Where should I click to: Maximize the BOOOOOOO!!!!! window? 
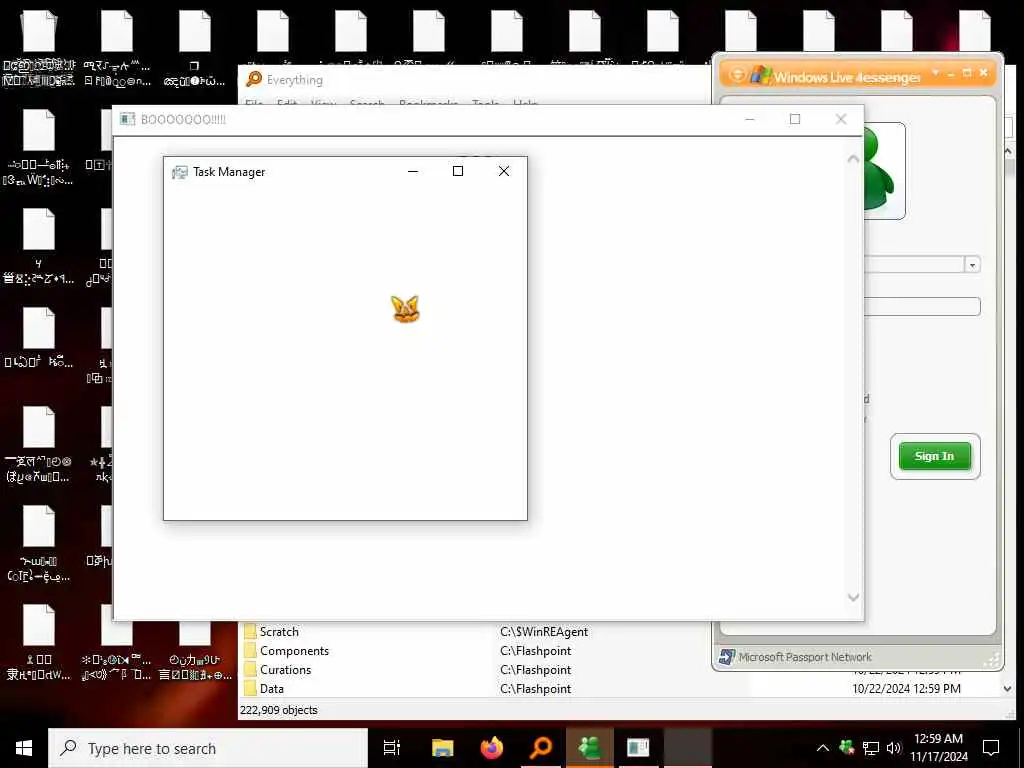795,119
